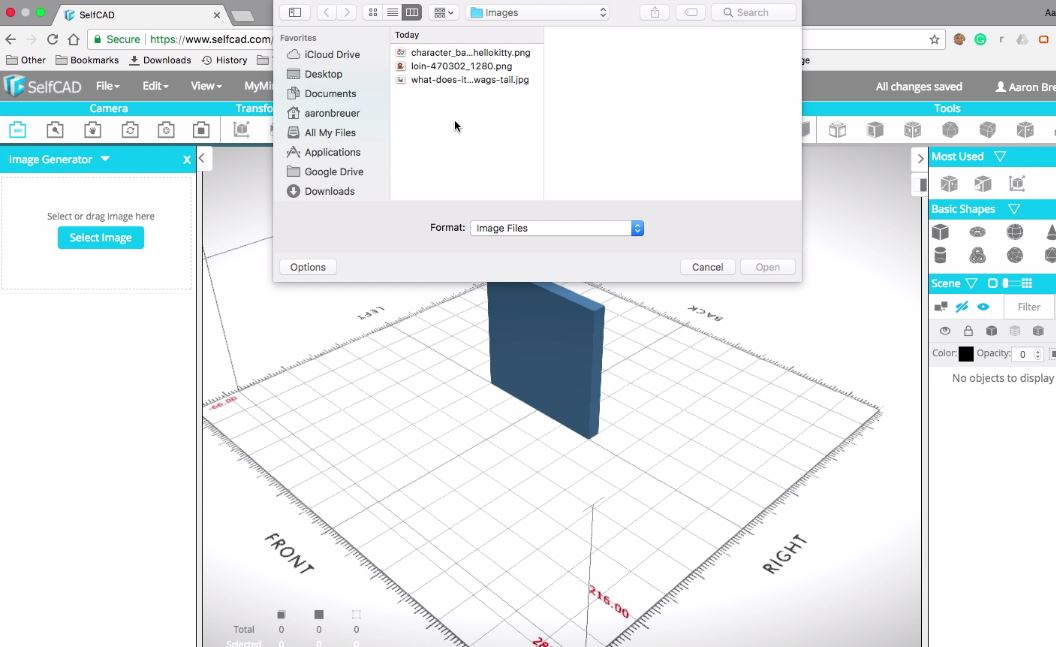Click the wireframe cube icon in Tools
Viewport: 1056px width, 647px height.
837,129
